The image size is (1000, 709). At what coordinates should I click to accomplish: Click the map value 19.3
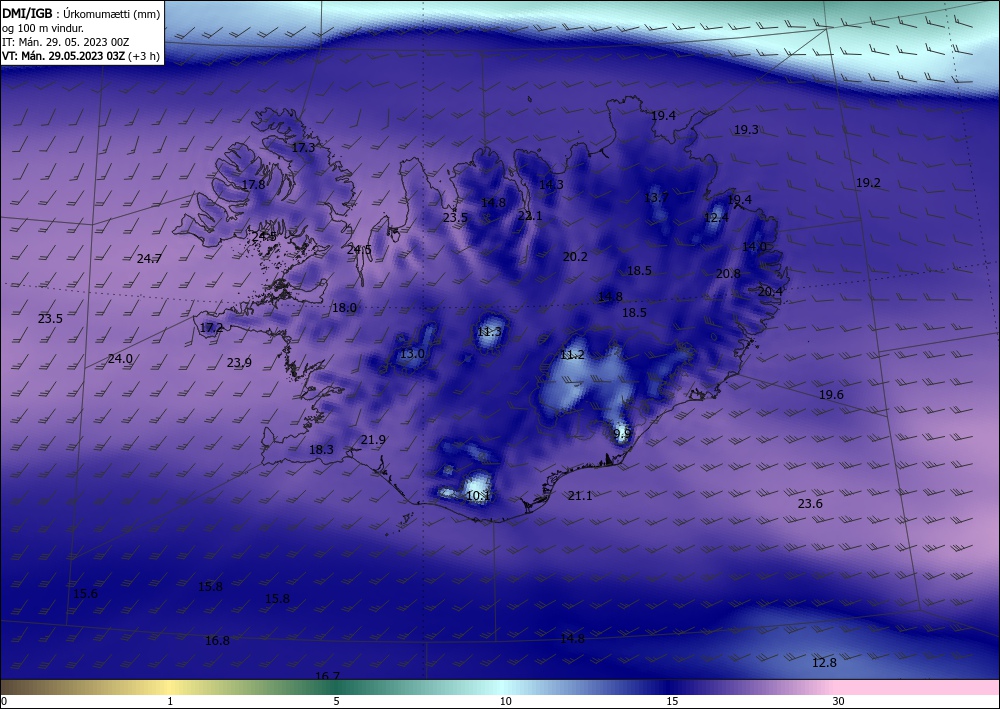[746, 129]
